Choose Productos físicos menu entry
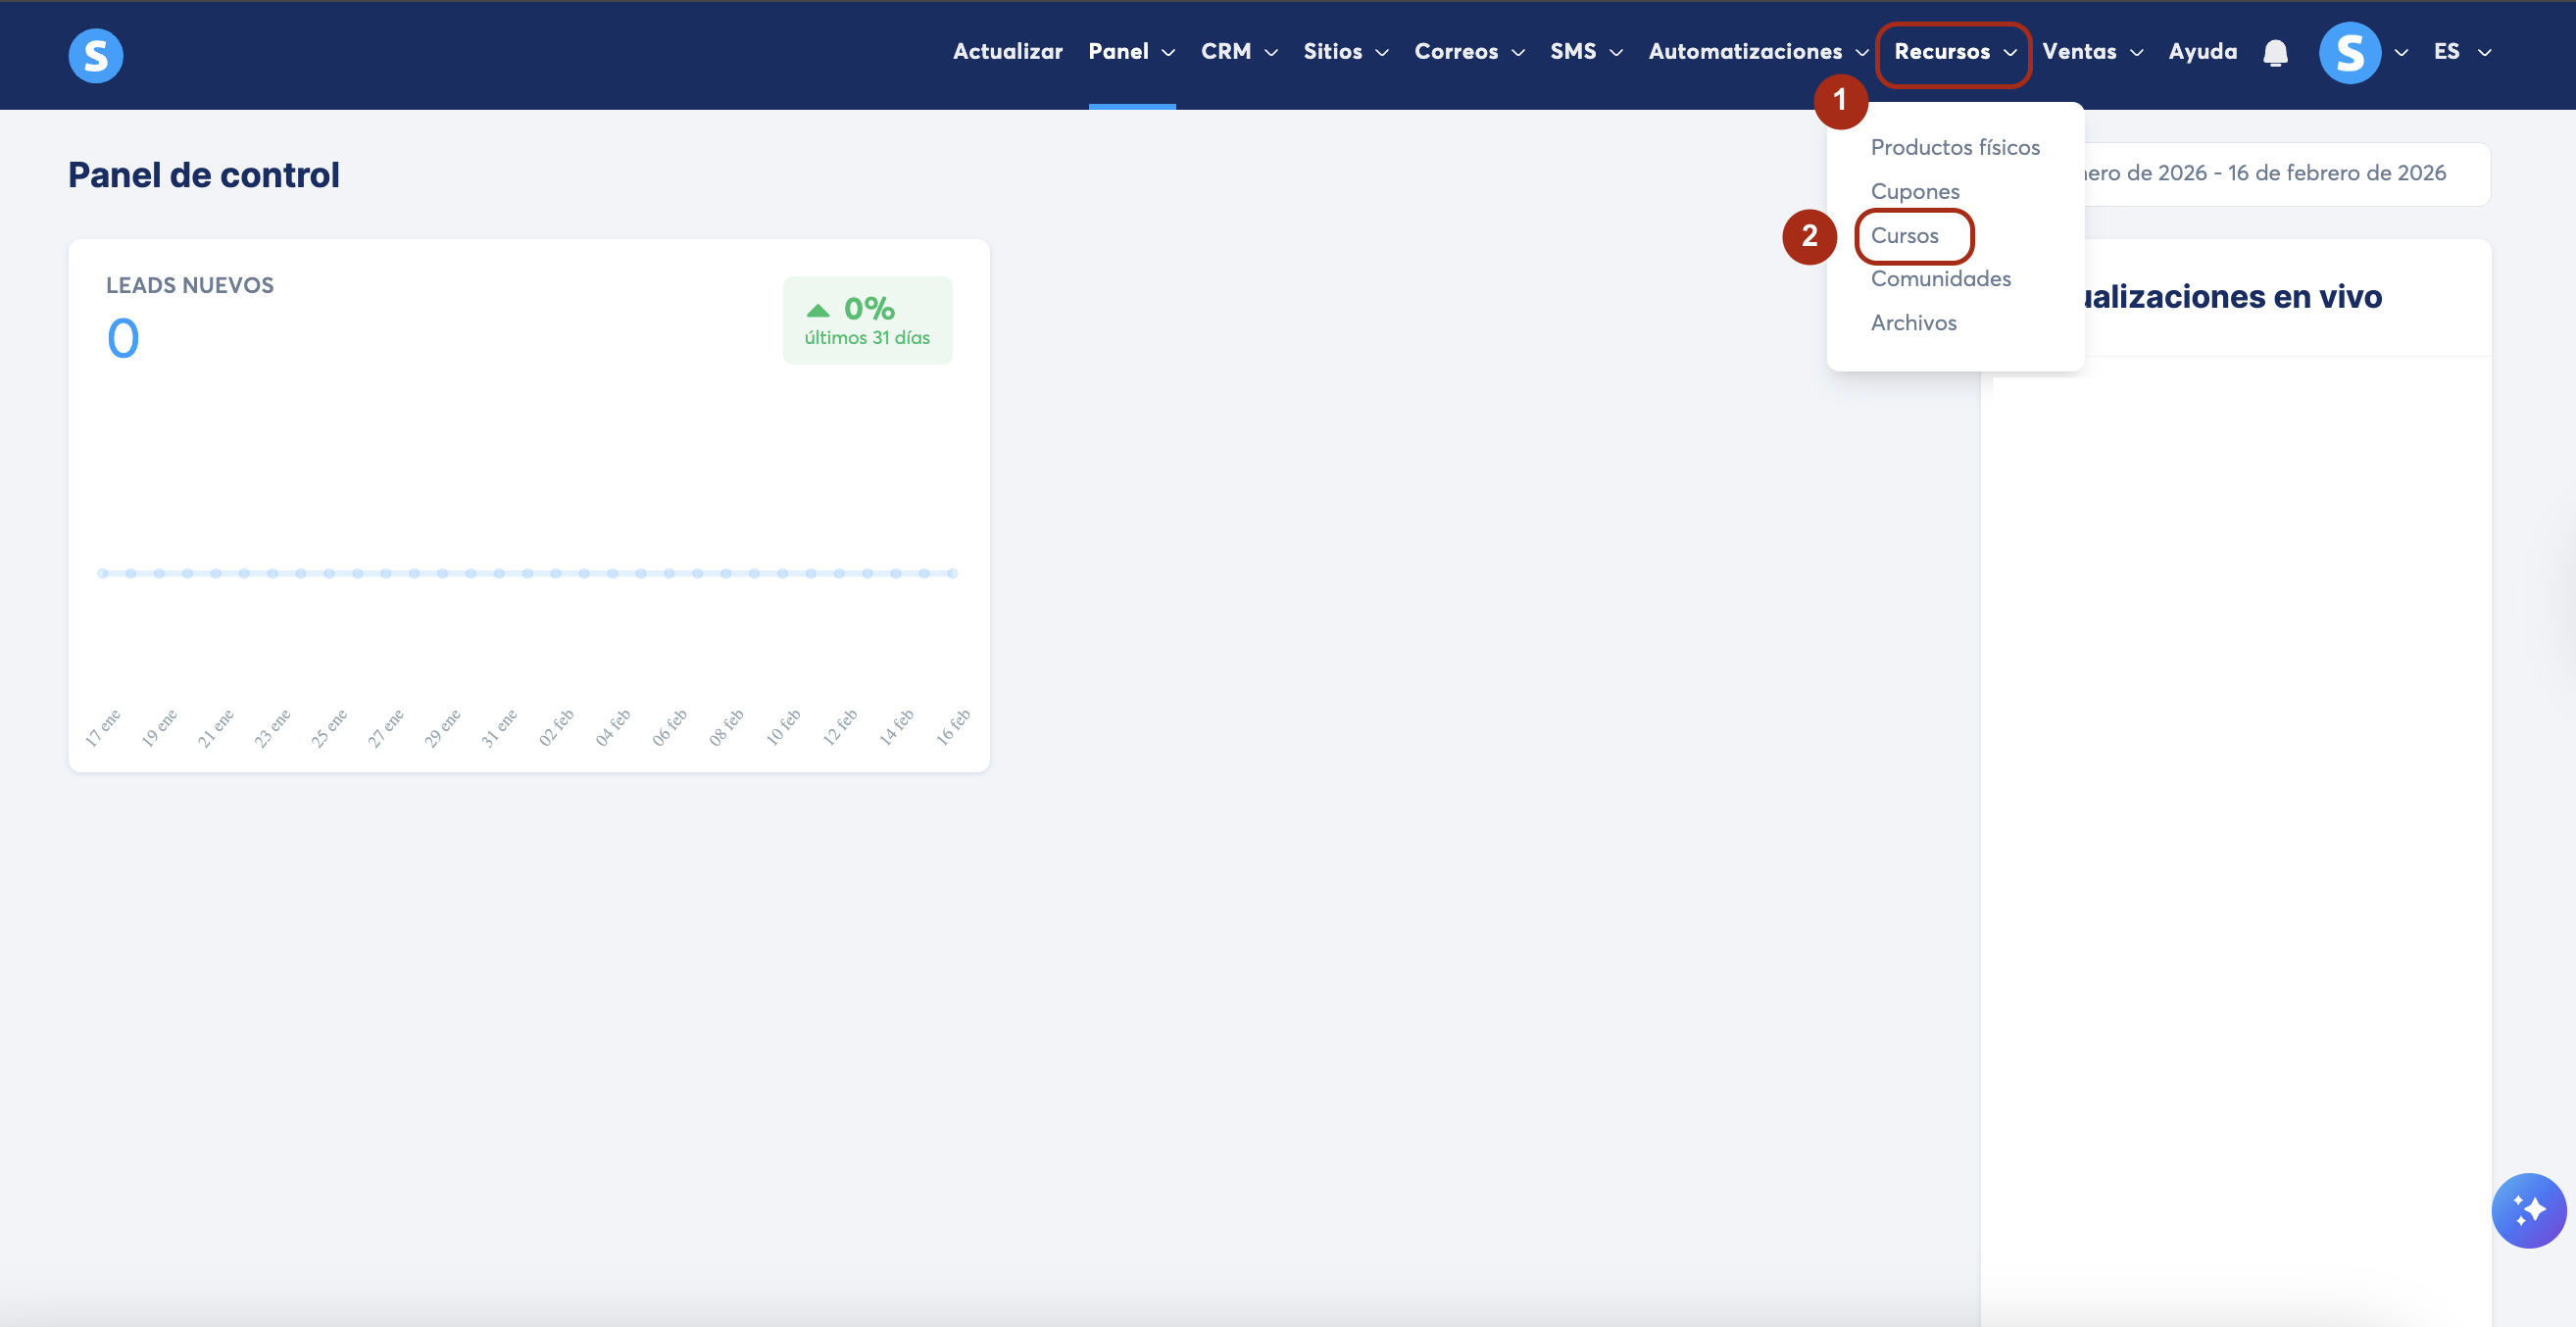The width and height of the screenshot is (2576, 1327). coord(1954,148)
